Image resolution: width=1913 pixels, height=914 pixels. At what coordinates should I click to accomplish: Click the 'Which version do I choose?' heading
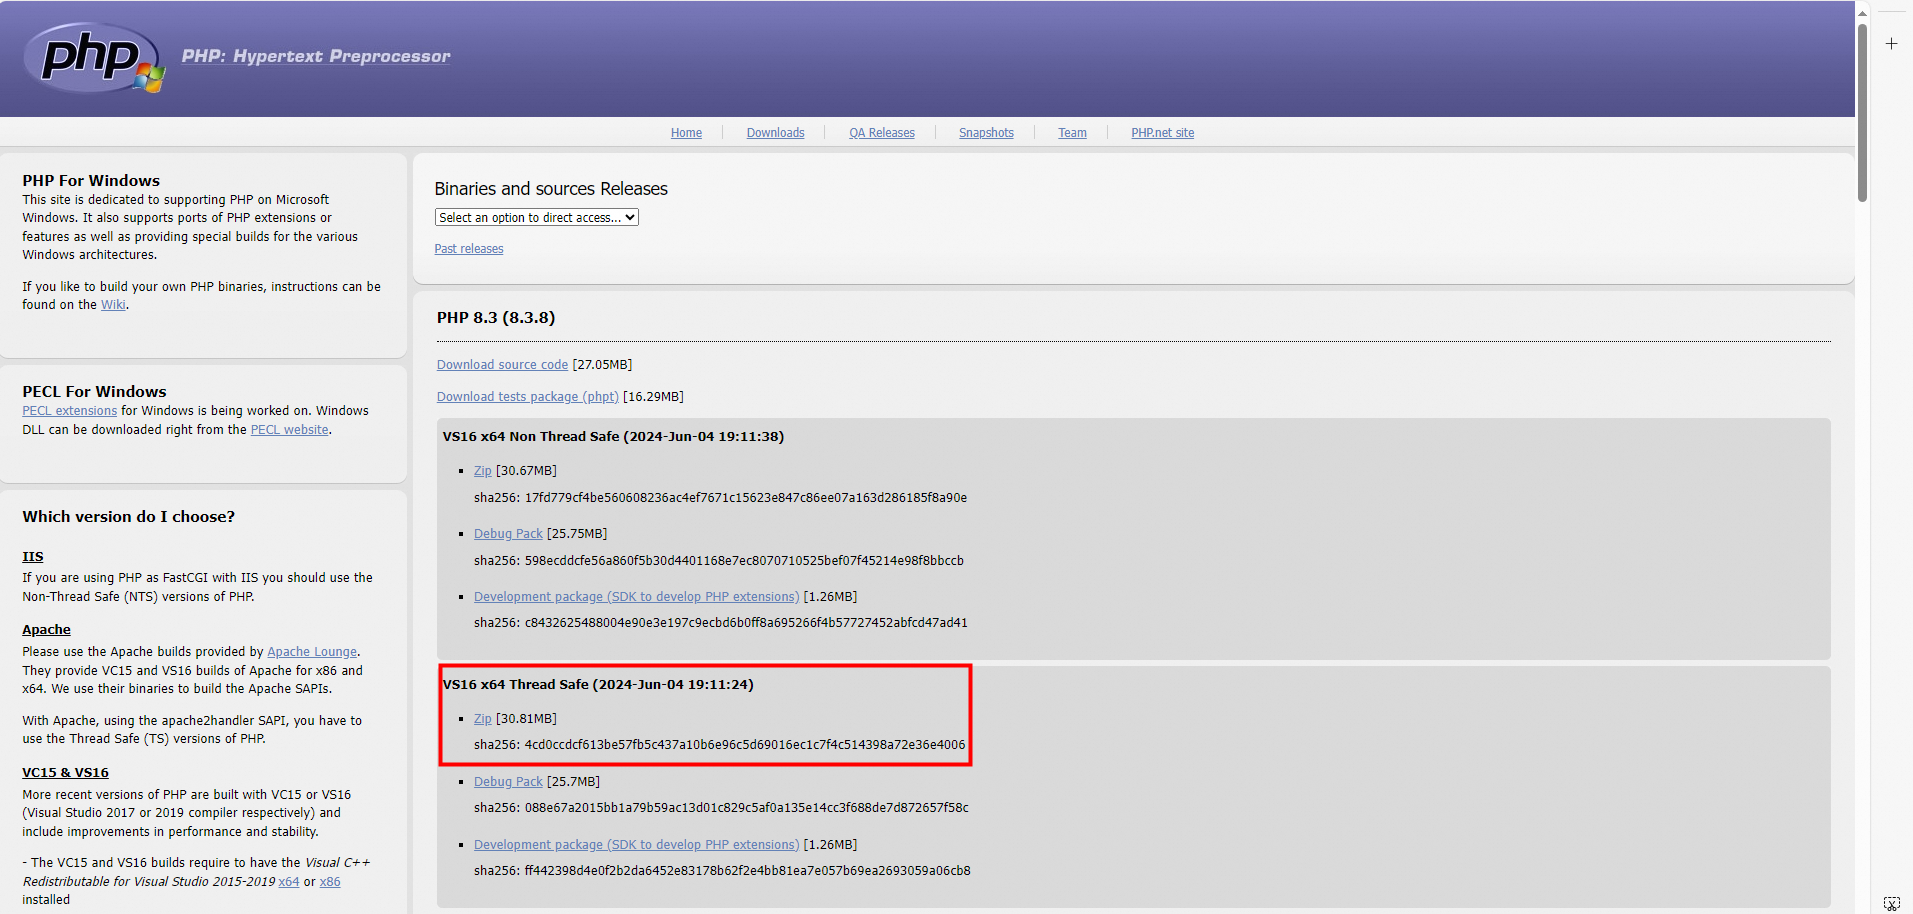[x=129, y=517]
